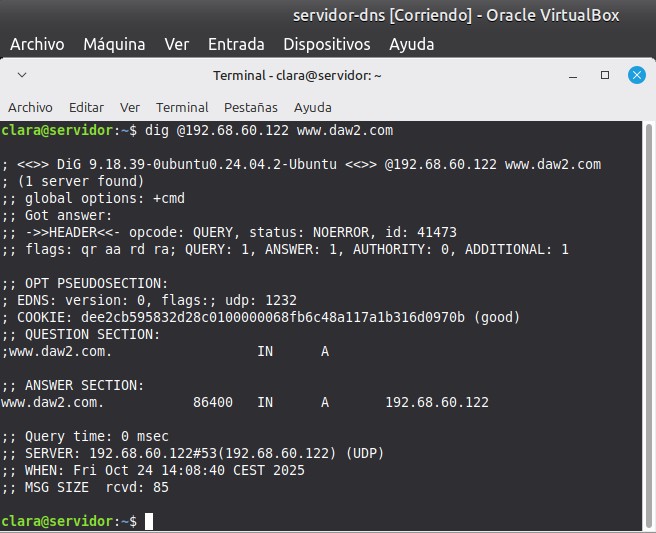Minimize the Terminal window
The width and height of the screenshot is (656, 533).
(573, 75)
